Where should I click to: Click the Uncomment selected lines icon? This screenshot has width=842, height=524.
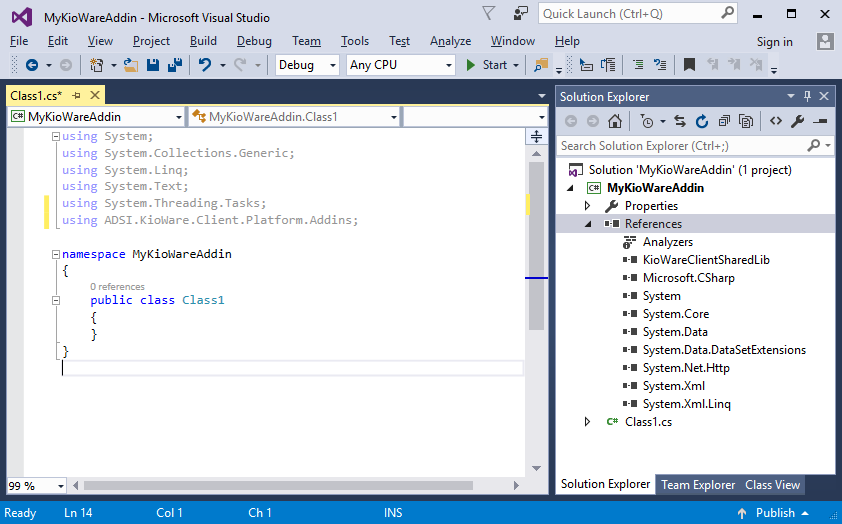(660, 65)
